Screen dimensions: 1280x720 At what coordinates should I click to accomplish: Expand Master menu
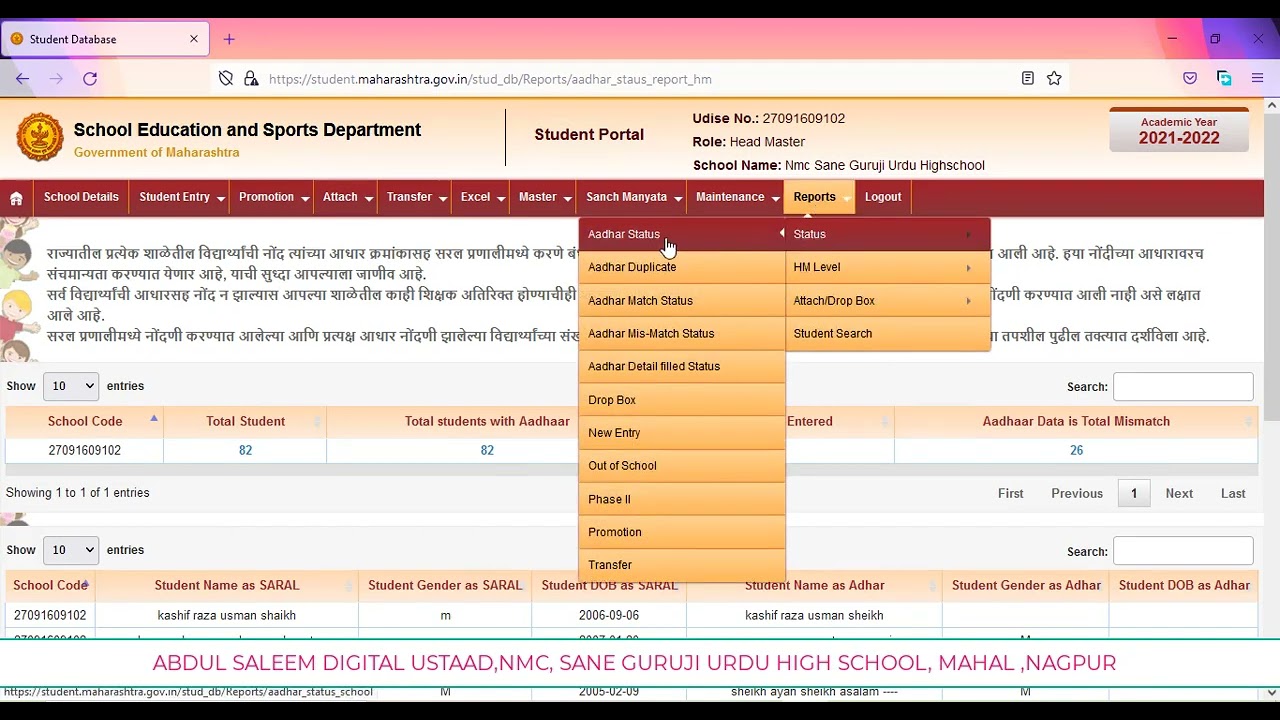coord(543,197)
